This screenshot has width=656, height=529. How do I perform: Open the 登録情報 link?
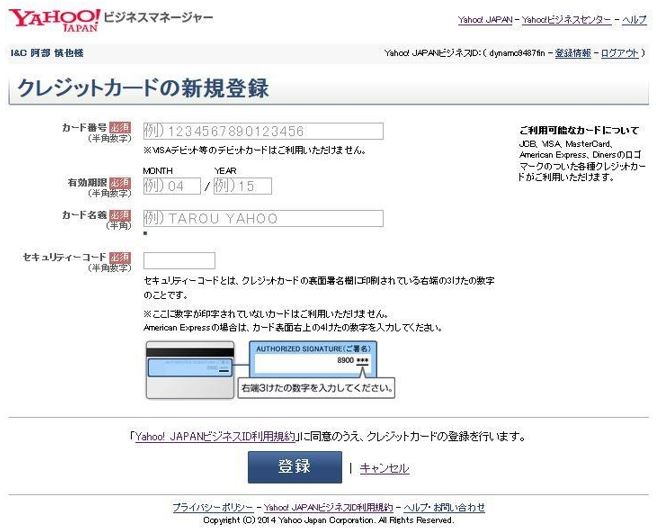(573, 53)
